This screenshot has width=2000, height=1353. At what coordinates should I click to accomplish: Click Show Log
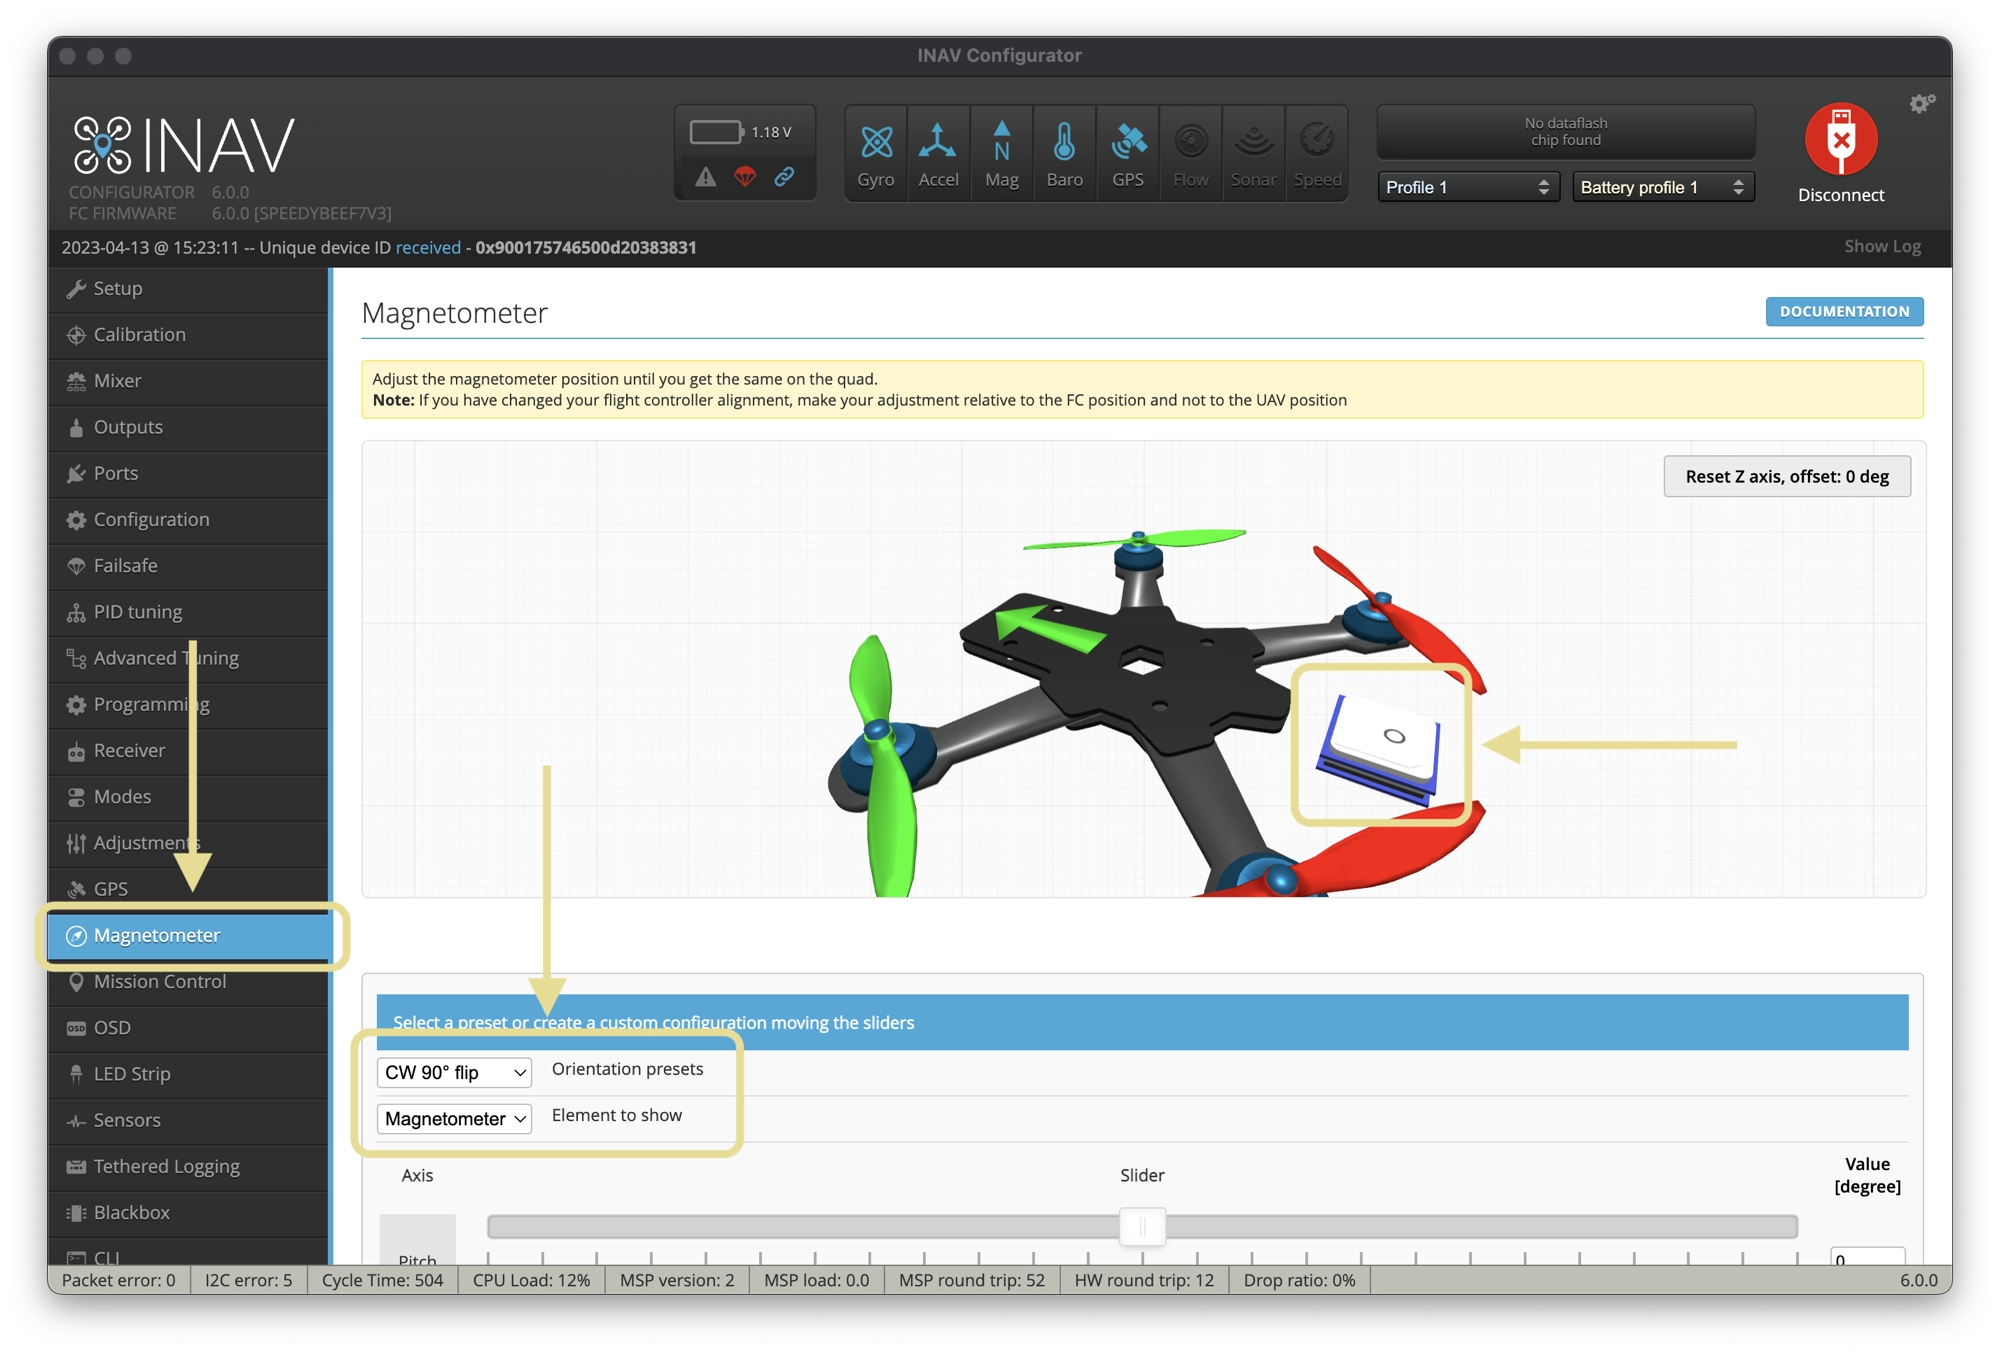click(x=1882, y=246)
